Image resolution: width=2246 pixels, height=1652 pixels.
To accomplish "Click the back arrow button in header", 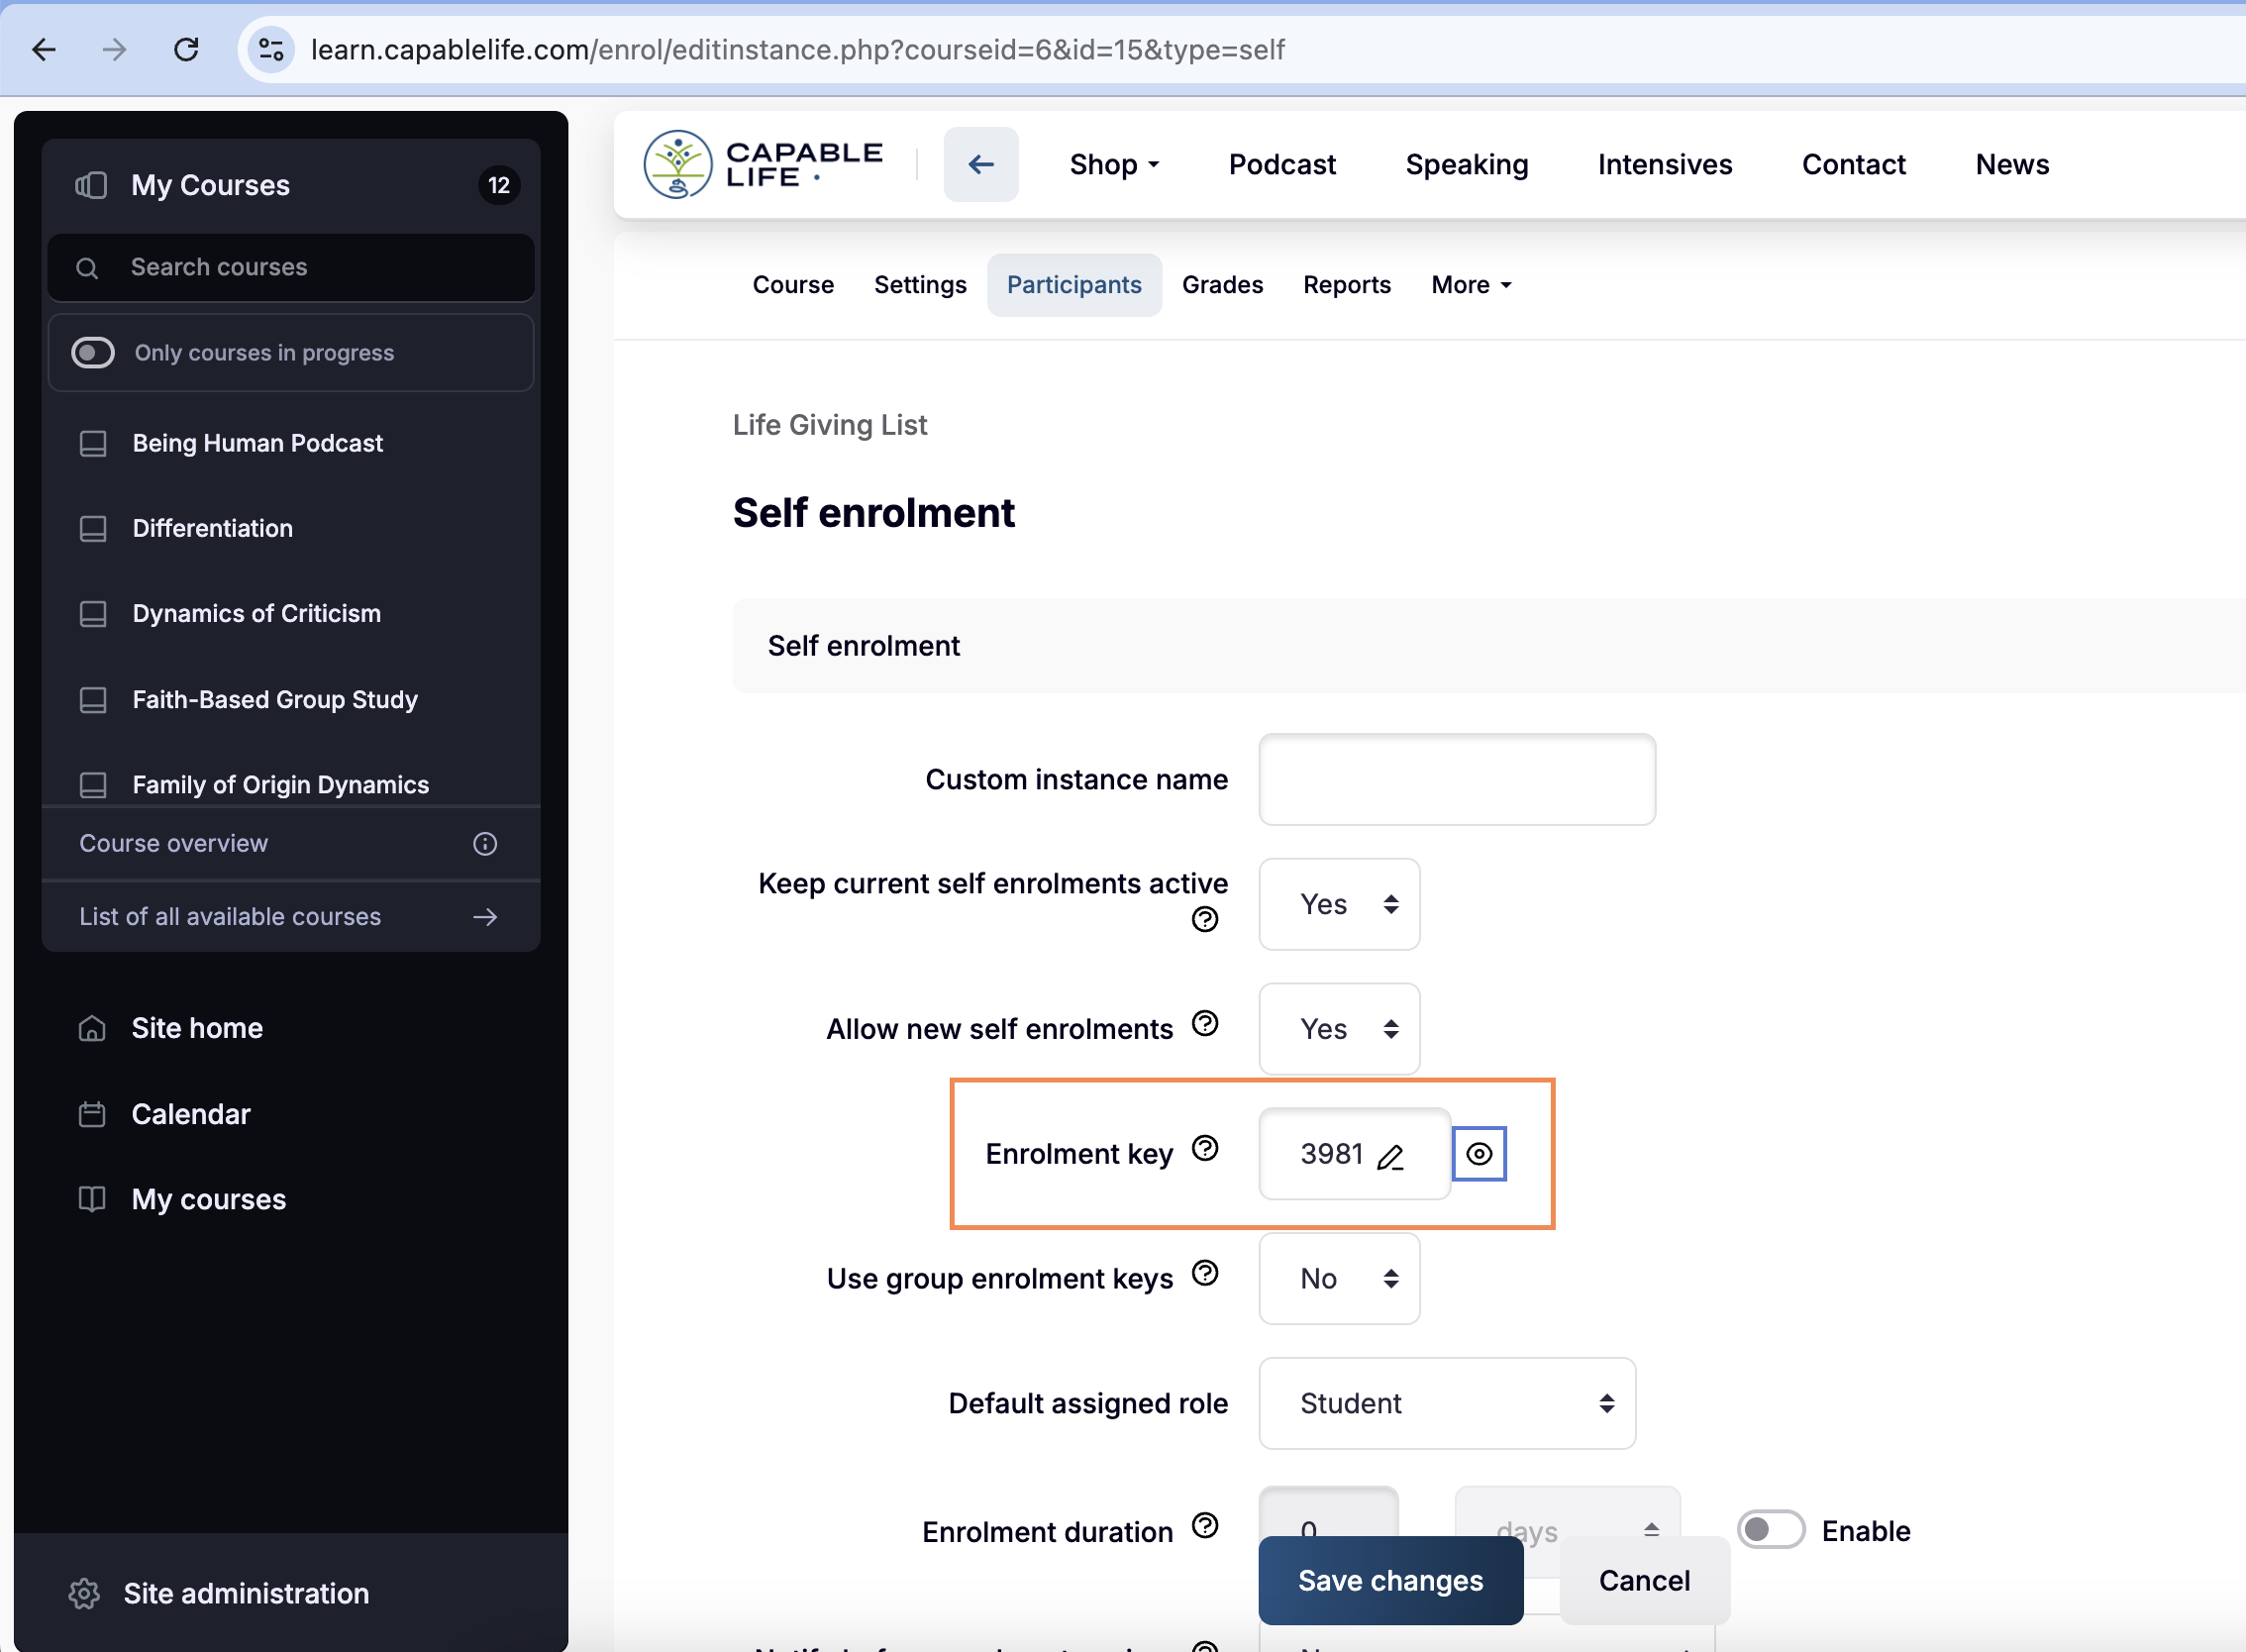I will coord(980,164).
